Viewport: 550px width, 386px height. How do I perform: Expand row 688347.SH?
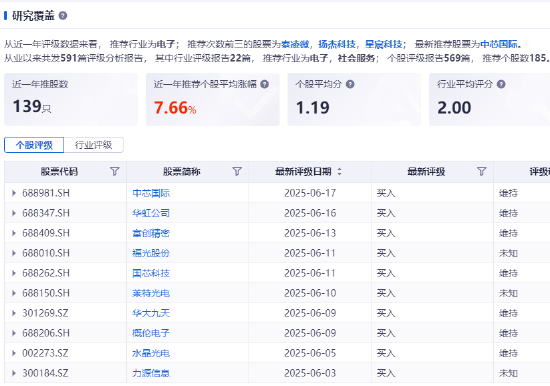pyautogui.click(x=14, y=213)
